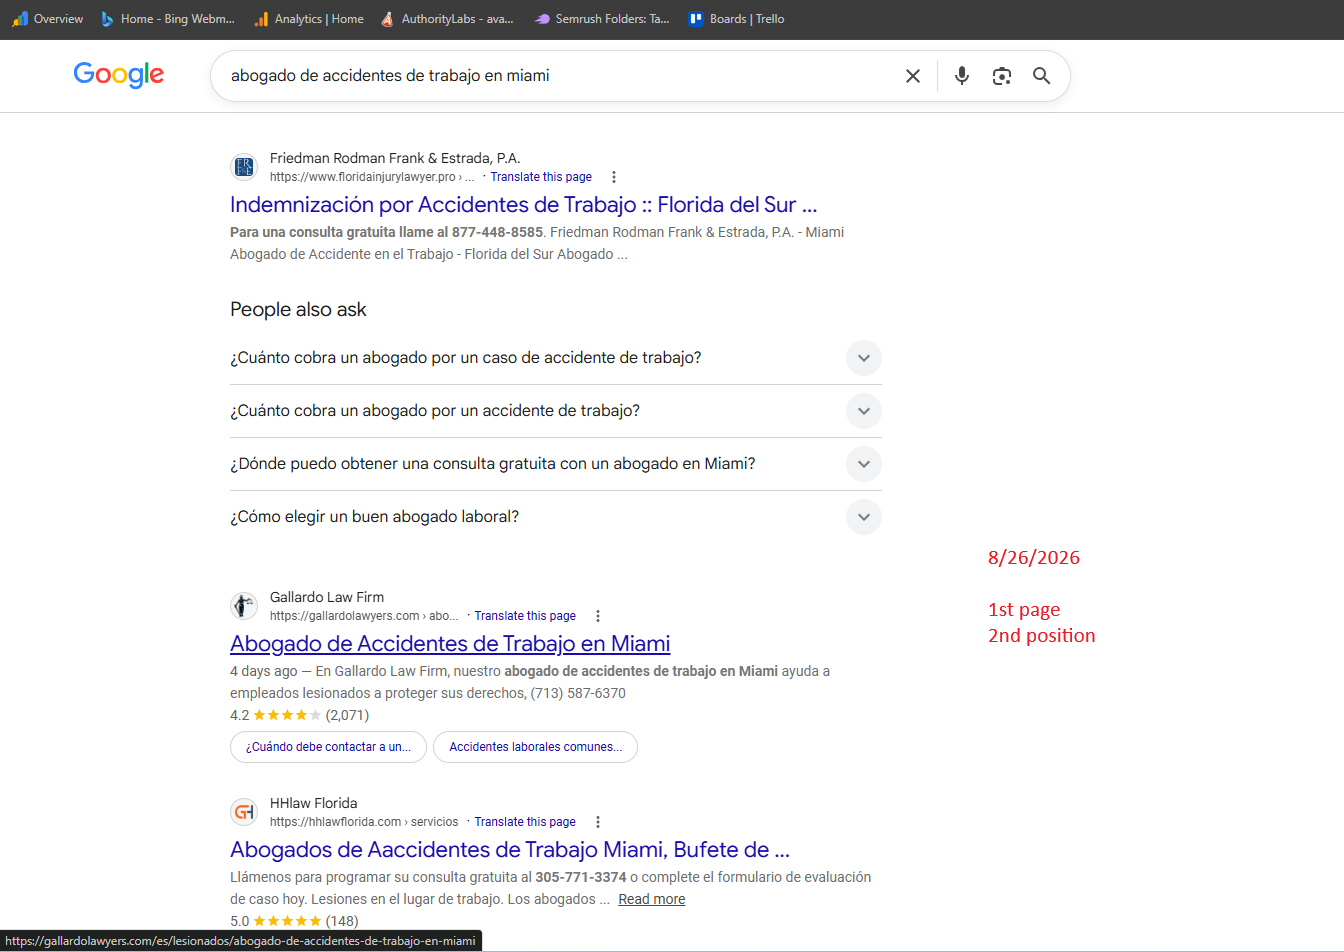Click 'Read more' in HHlaw snippet
The height and width of the screenshot is (952, 1344).
(652, 899)
